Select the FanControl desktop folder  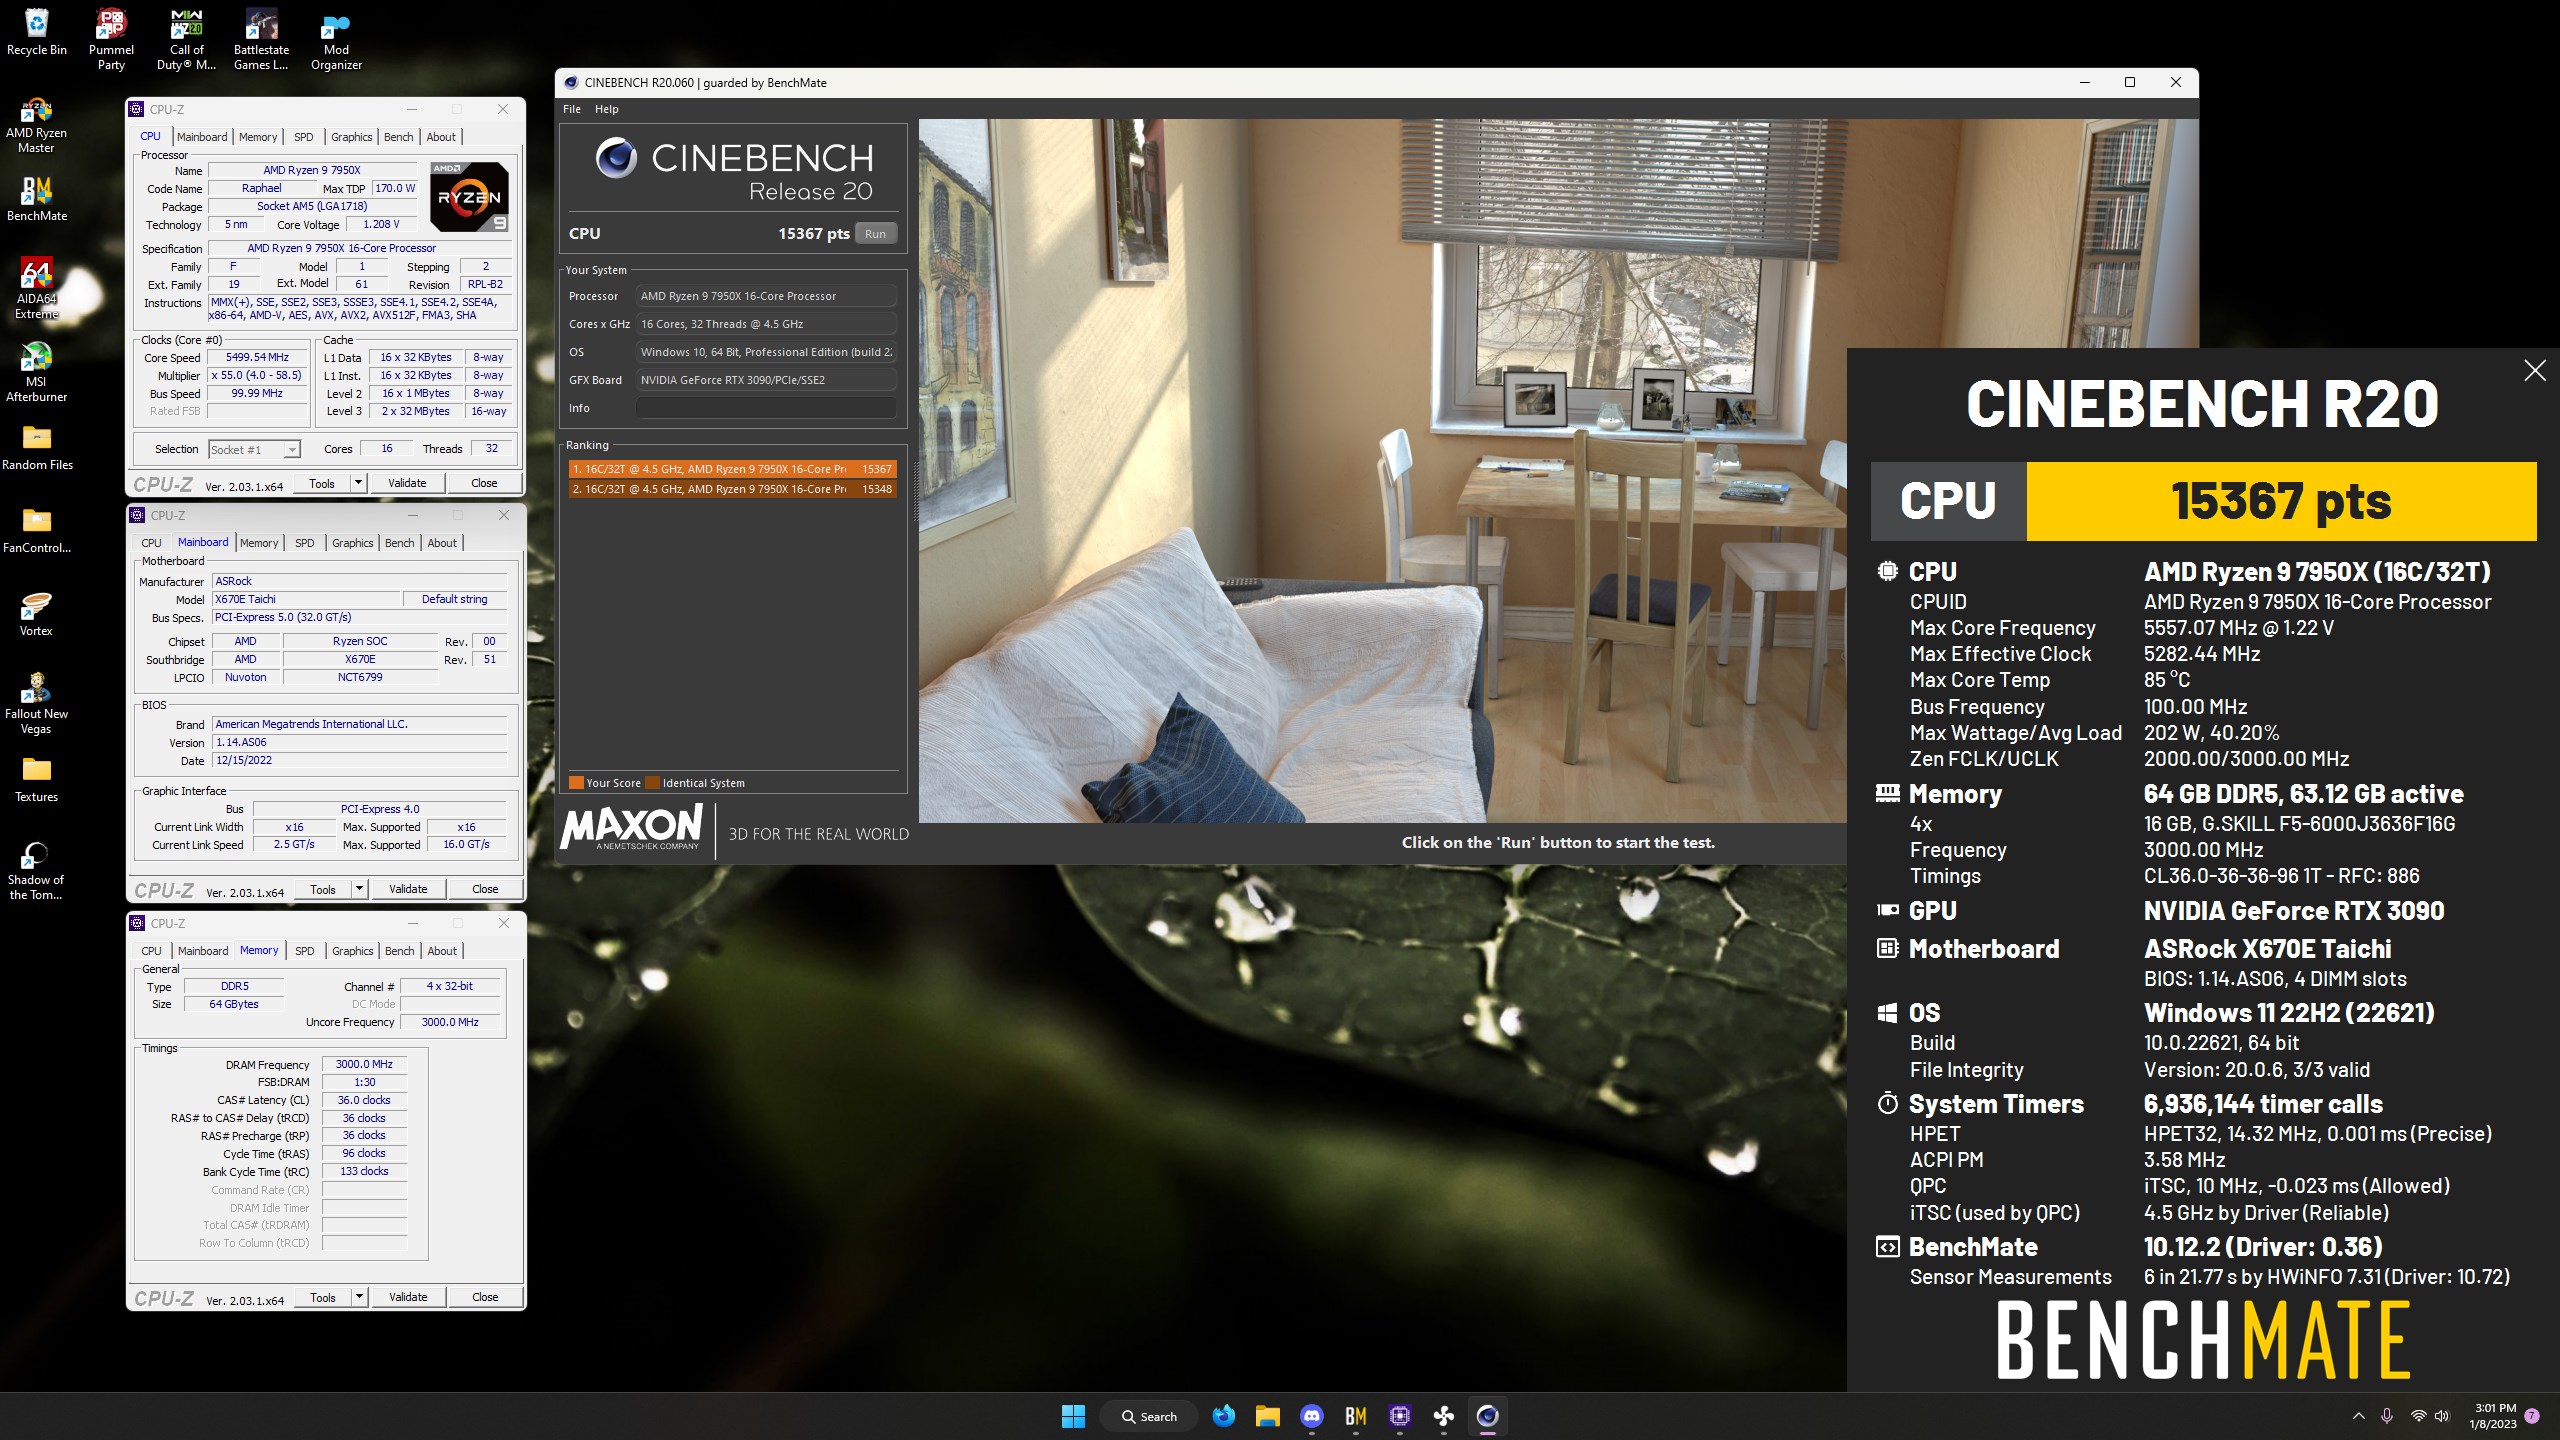tap(37, 530)
